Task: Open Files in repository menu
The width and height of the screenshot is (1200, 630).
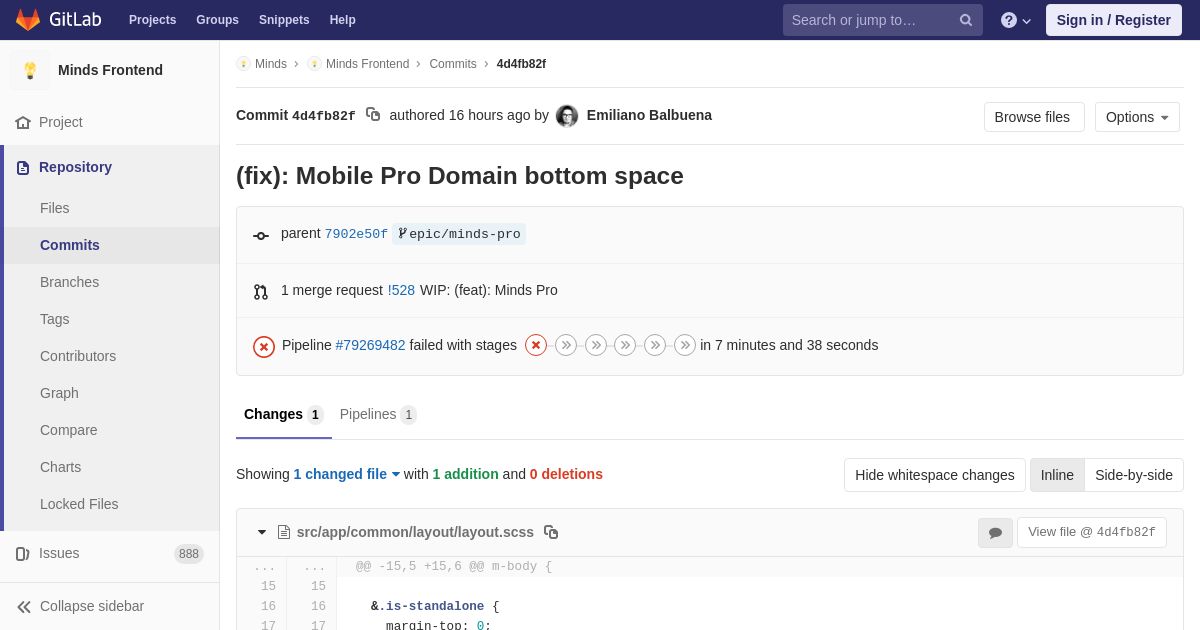Action: coord(55,208)
